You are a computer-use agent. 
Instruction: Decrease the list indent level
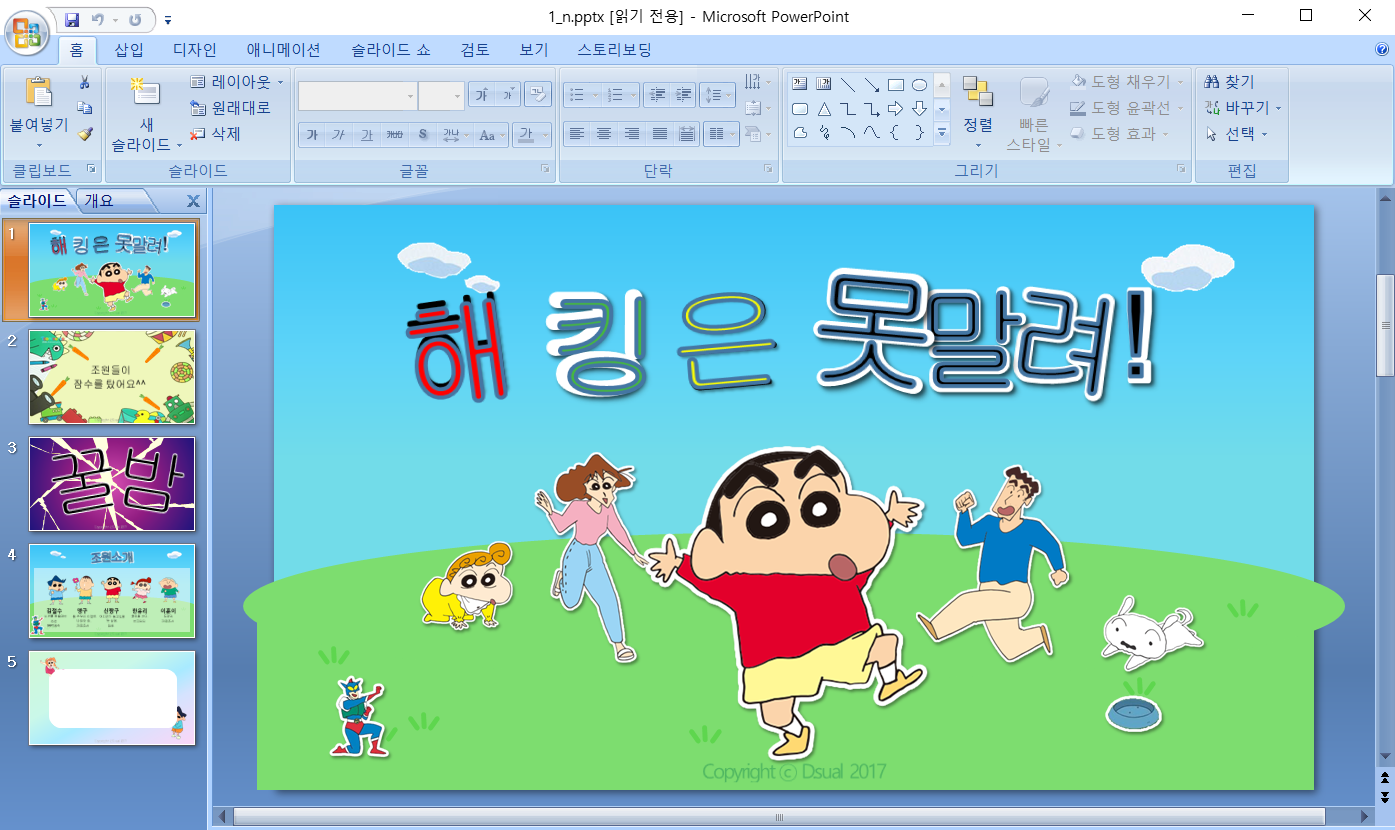(x=657, y=95)
